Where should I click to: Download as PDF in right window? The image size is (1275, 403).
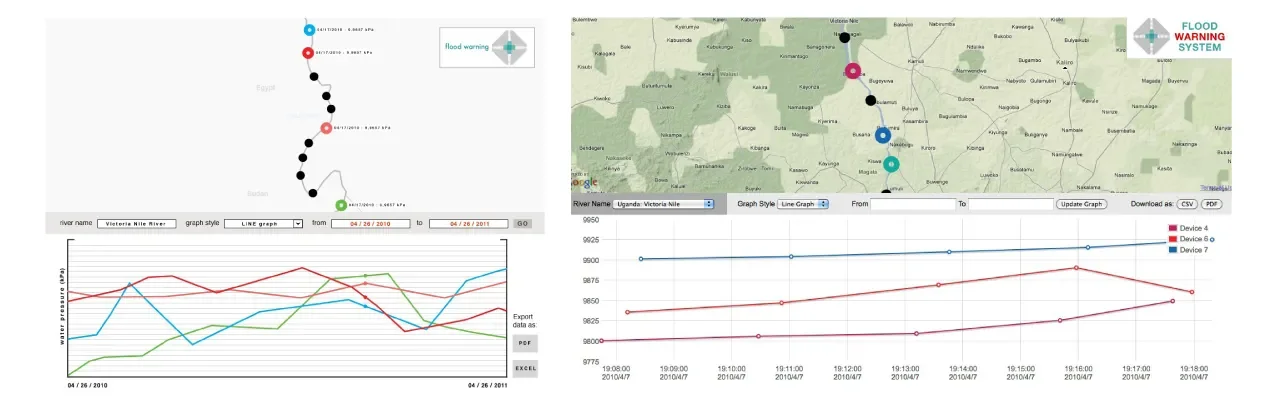click(x=1212, y=204)
